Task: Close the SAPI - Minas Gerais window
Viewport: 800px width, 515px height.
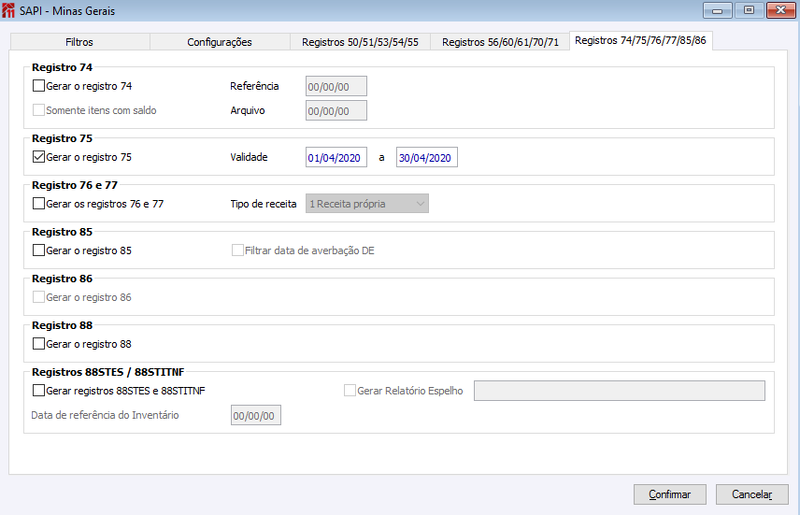Action: pos(781,10)
